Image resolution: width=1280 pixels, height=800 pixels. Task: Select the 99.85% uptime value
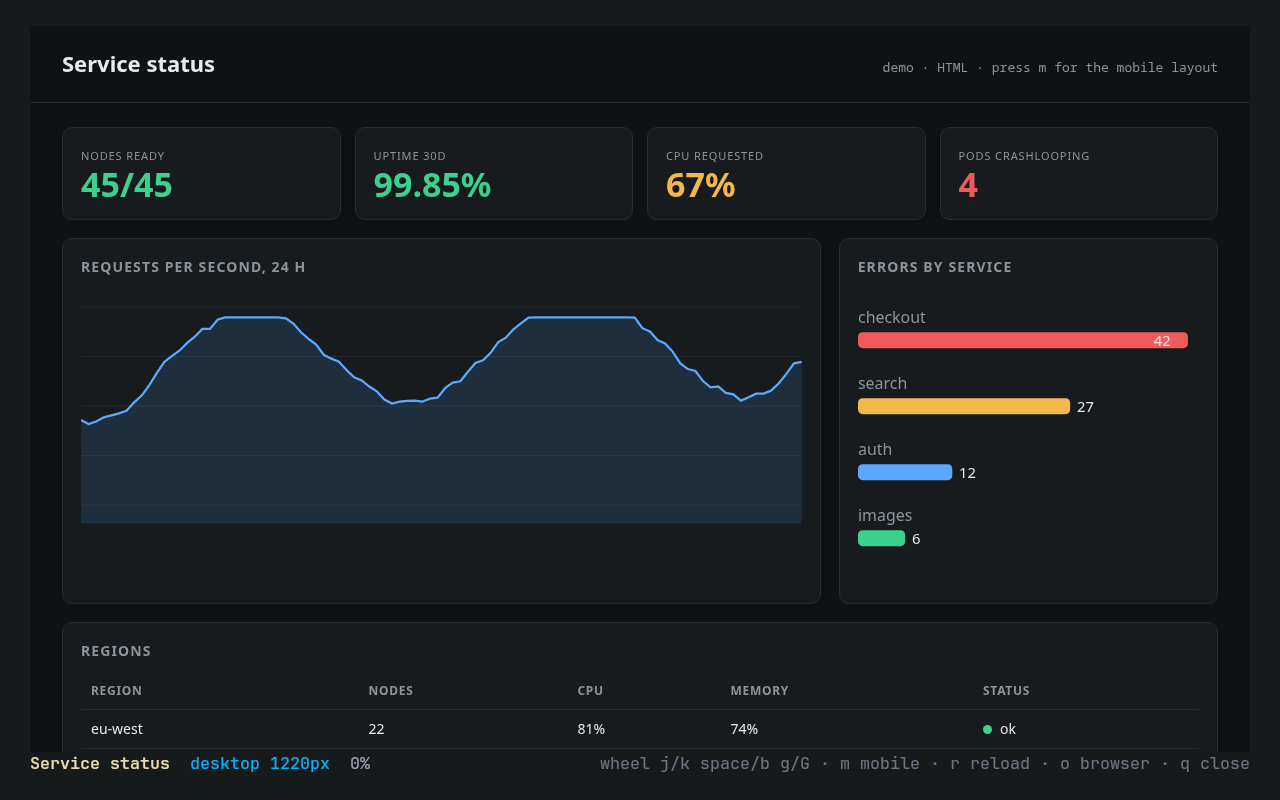click(x=432, y=185)
